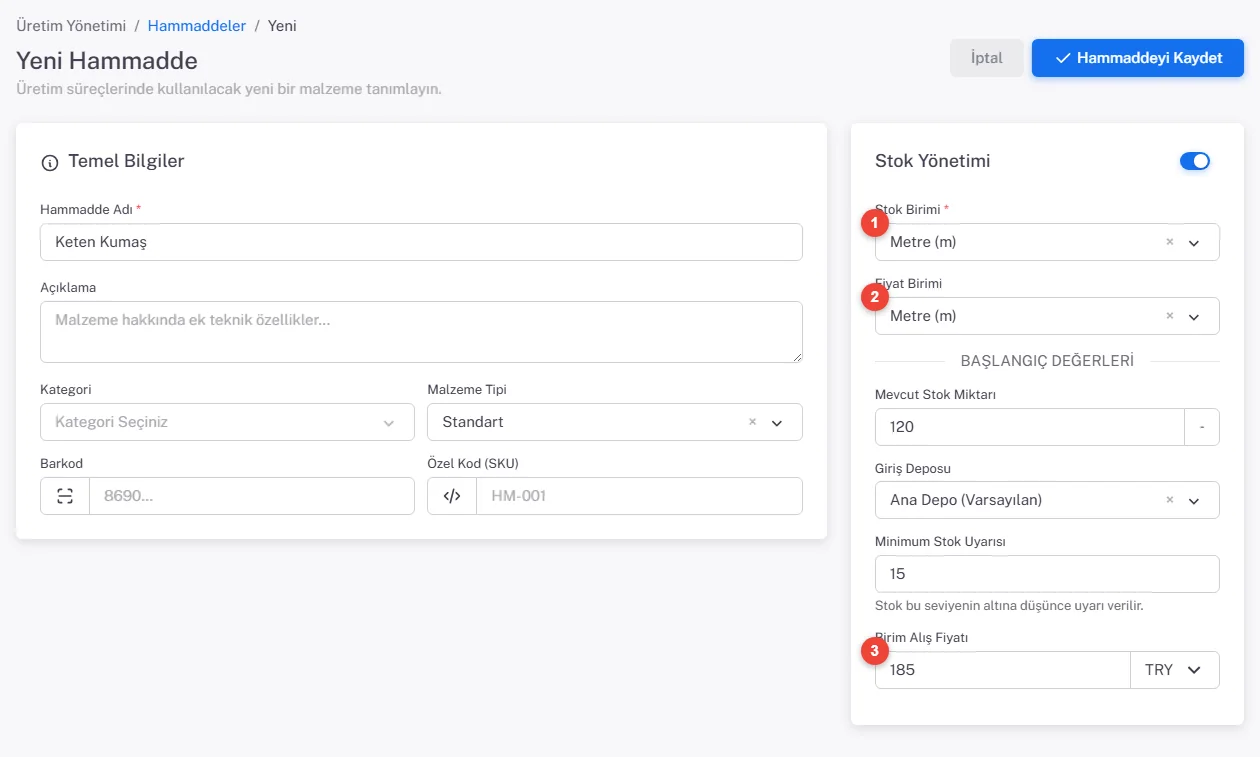
Task: Open the Fiyat Birimi dropdown
Action: [1193, 316]
